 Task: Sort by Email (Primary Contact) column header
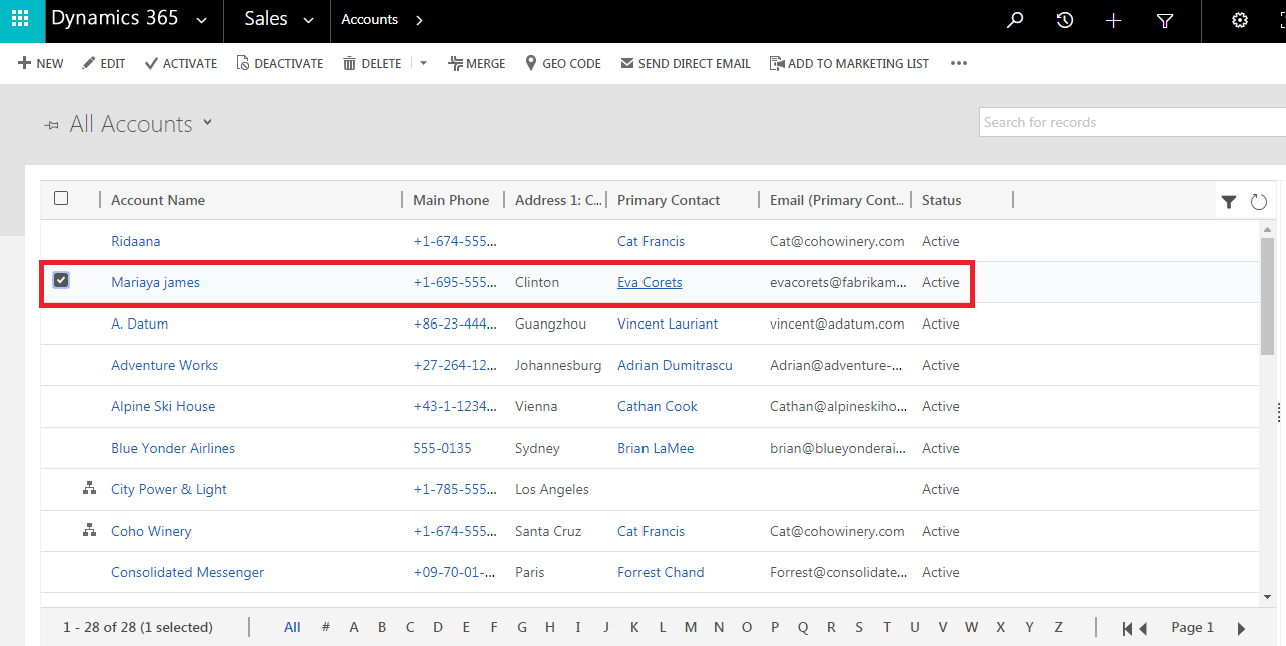837,200
